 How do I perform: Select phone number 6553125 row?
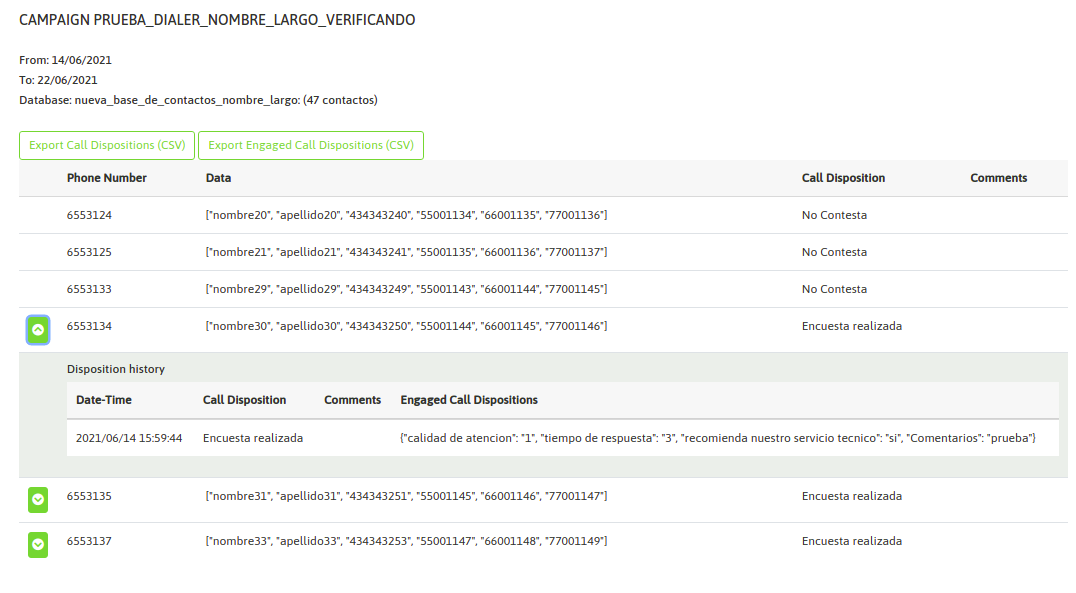[89, 252]
